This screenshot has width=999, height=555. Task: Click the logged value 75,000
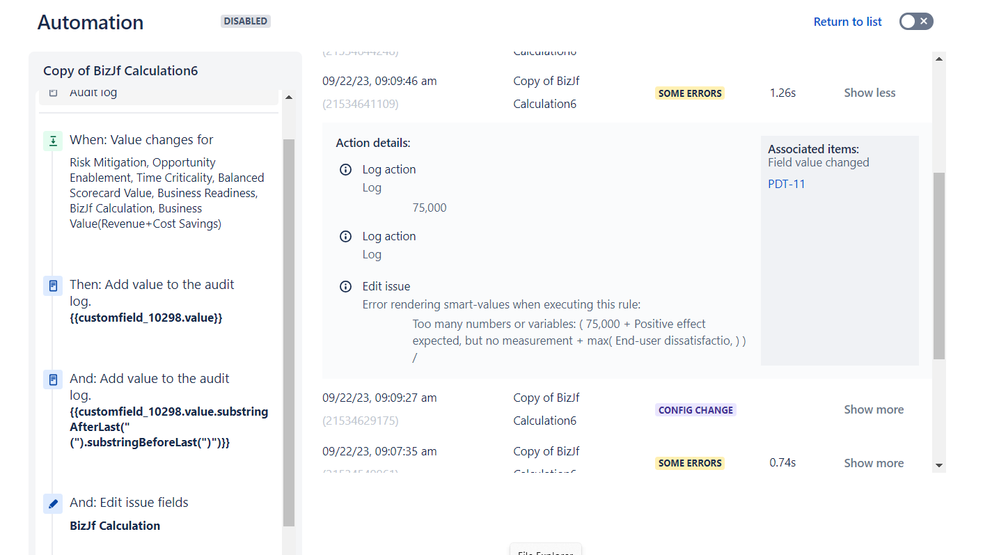429,208
